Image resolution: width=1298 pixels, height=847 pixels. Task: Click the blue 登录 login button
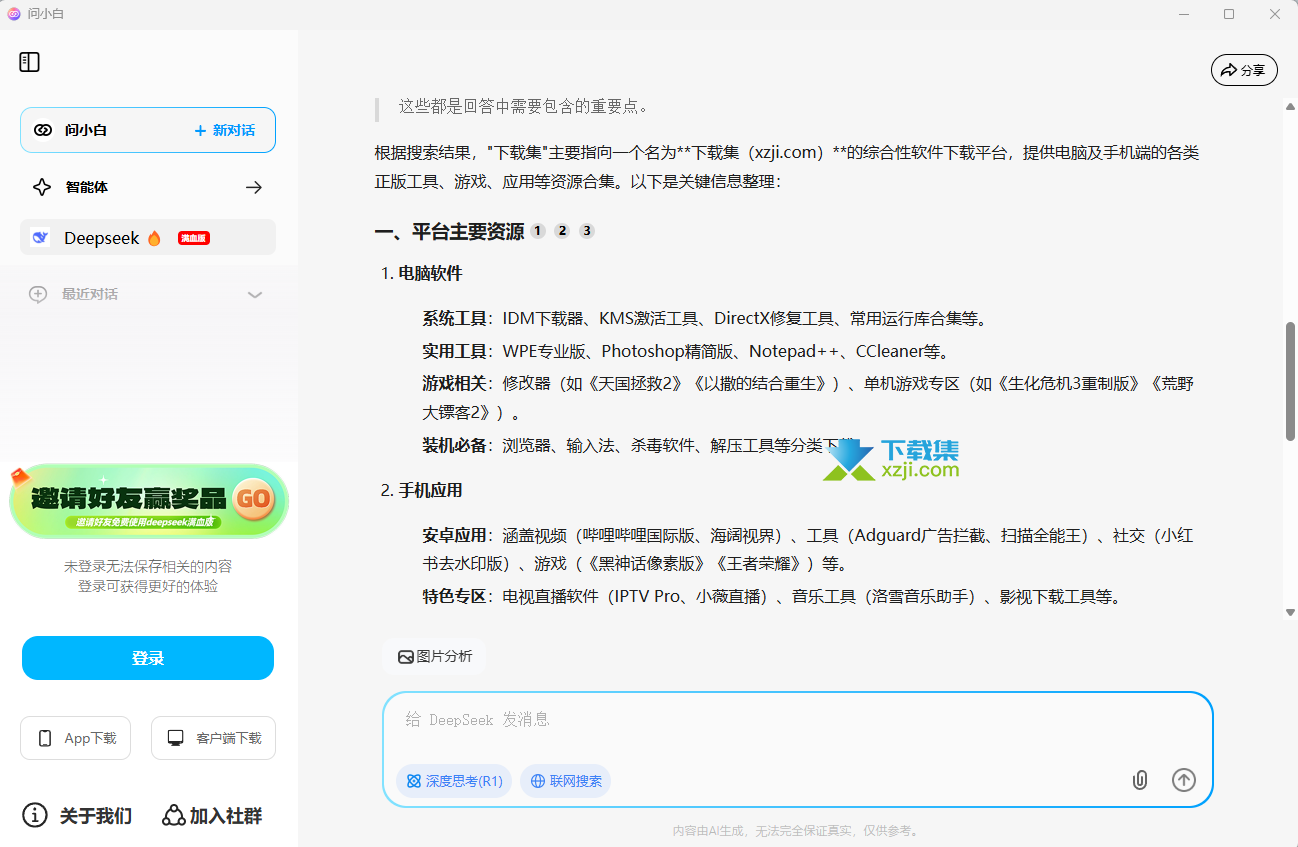coord(148,658)
